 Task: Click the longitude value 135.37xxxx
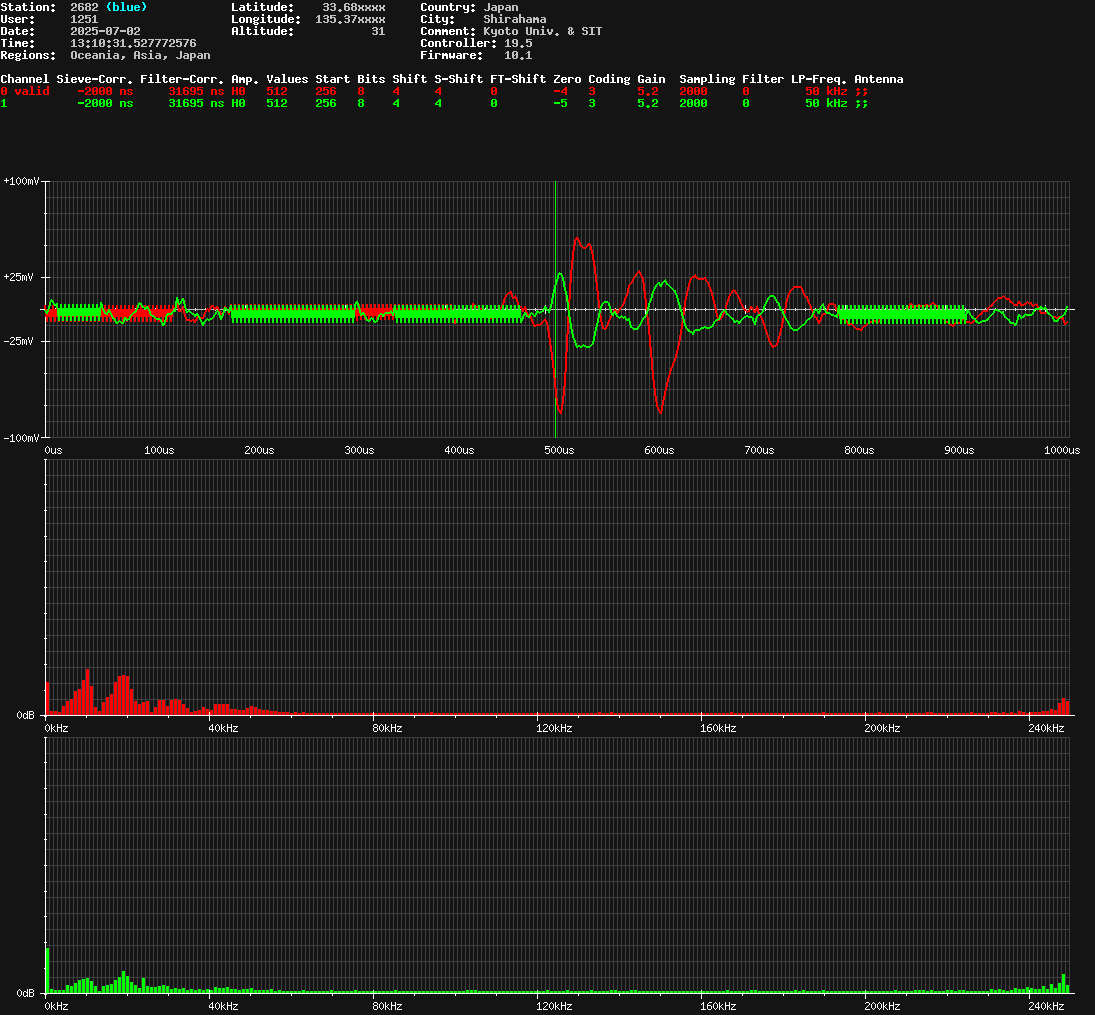(350, 19)
